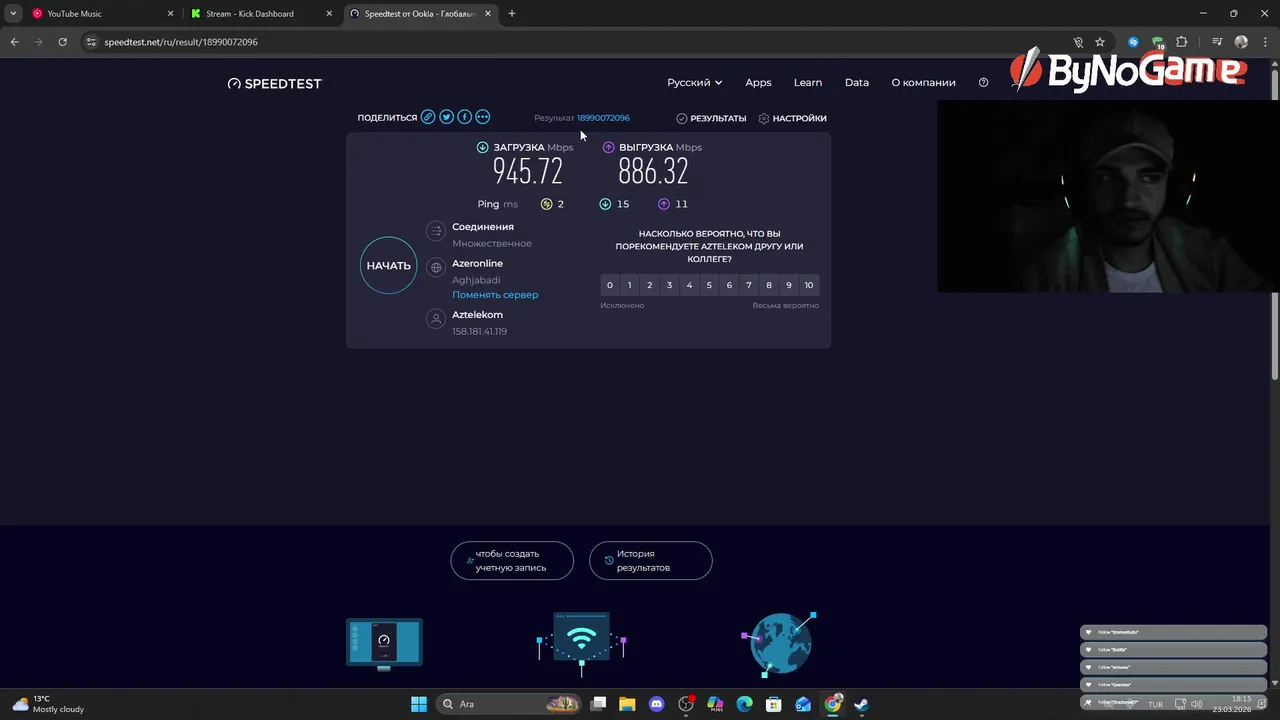Click the download latency icon showing 15
1280x720 pixels.
(x=605, y=204)
